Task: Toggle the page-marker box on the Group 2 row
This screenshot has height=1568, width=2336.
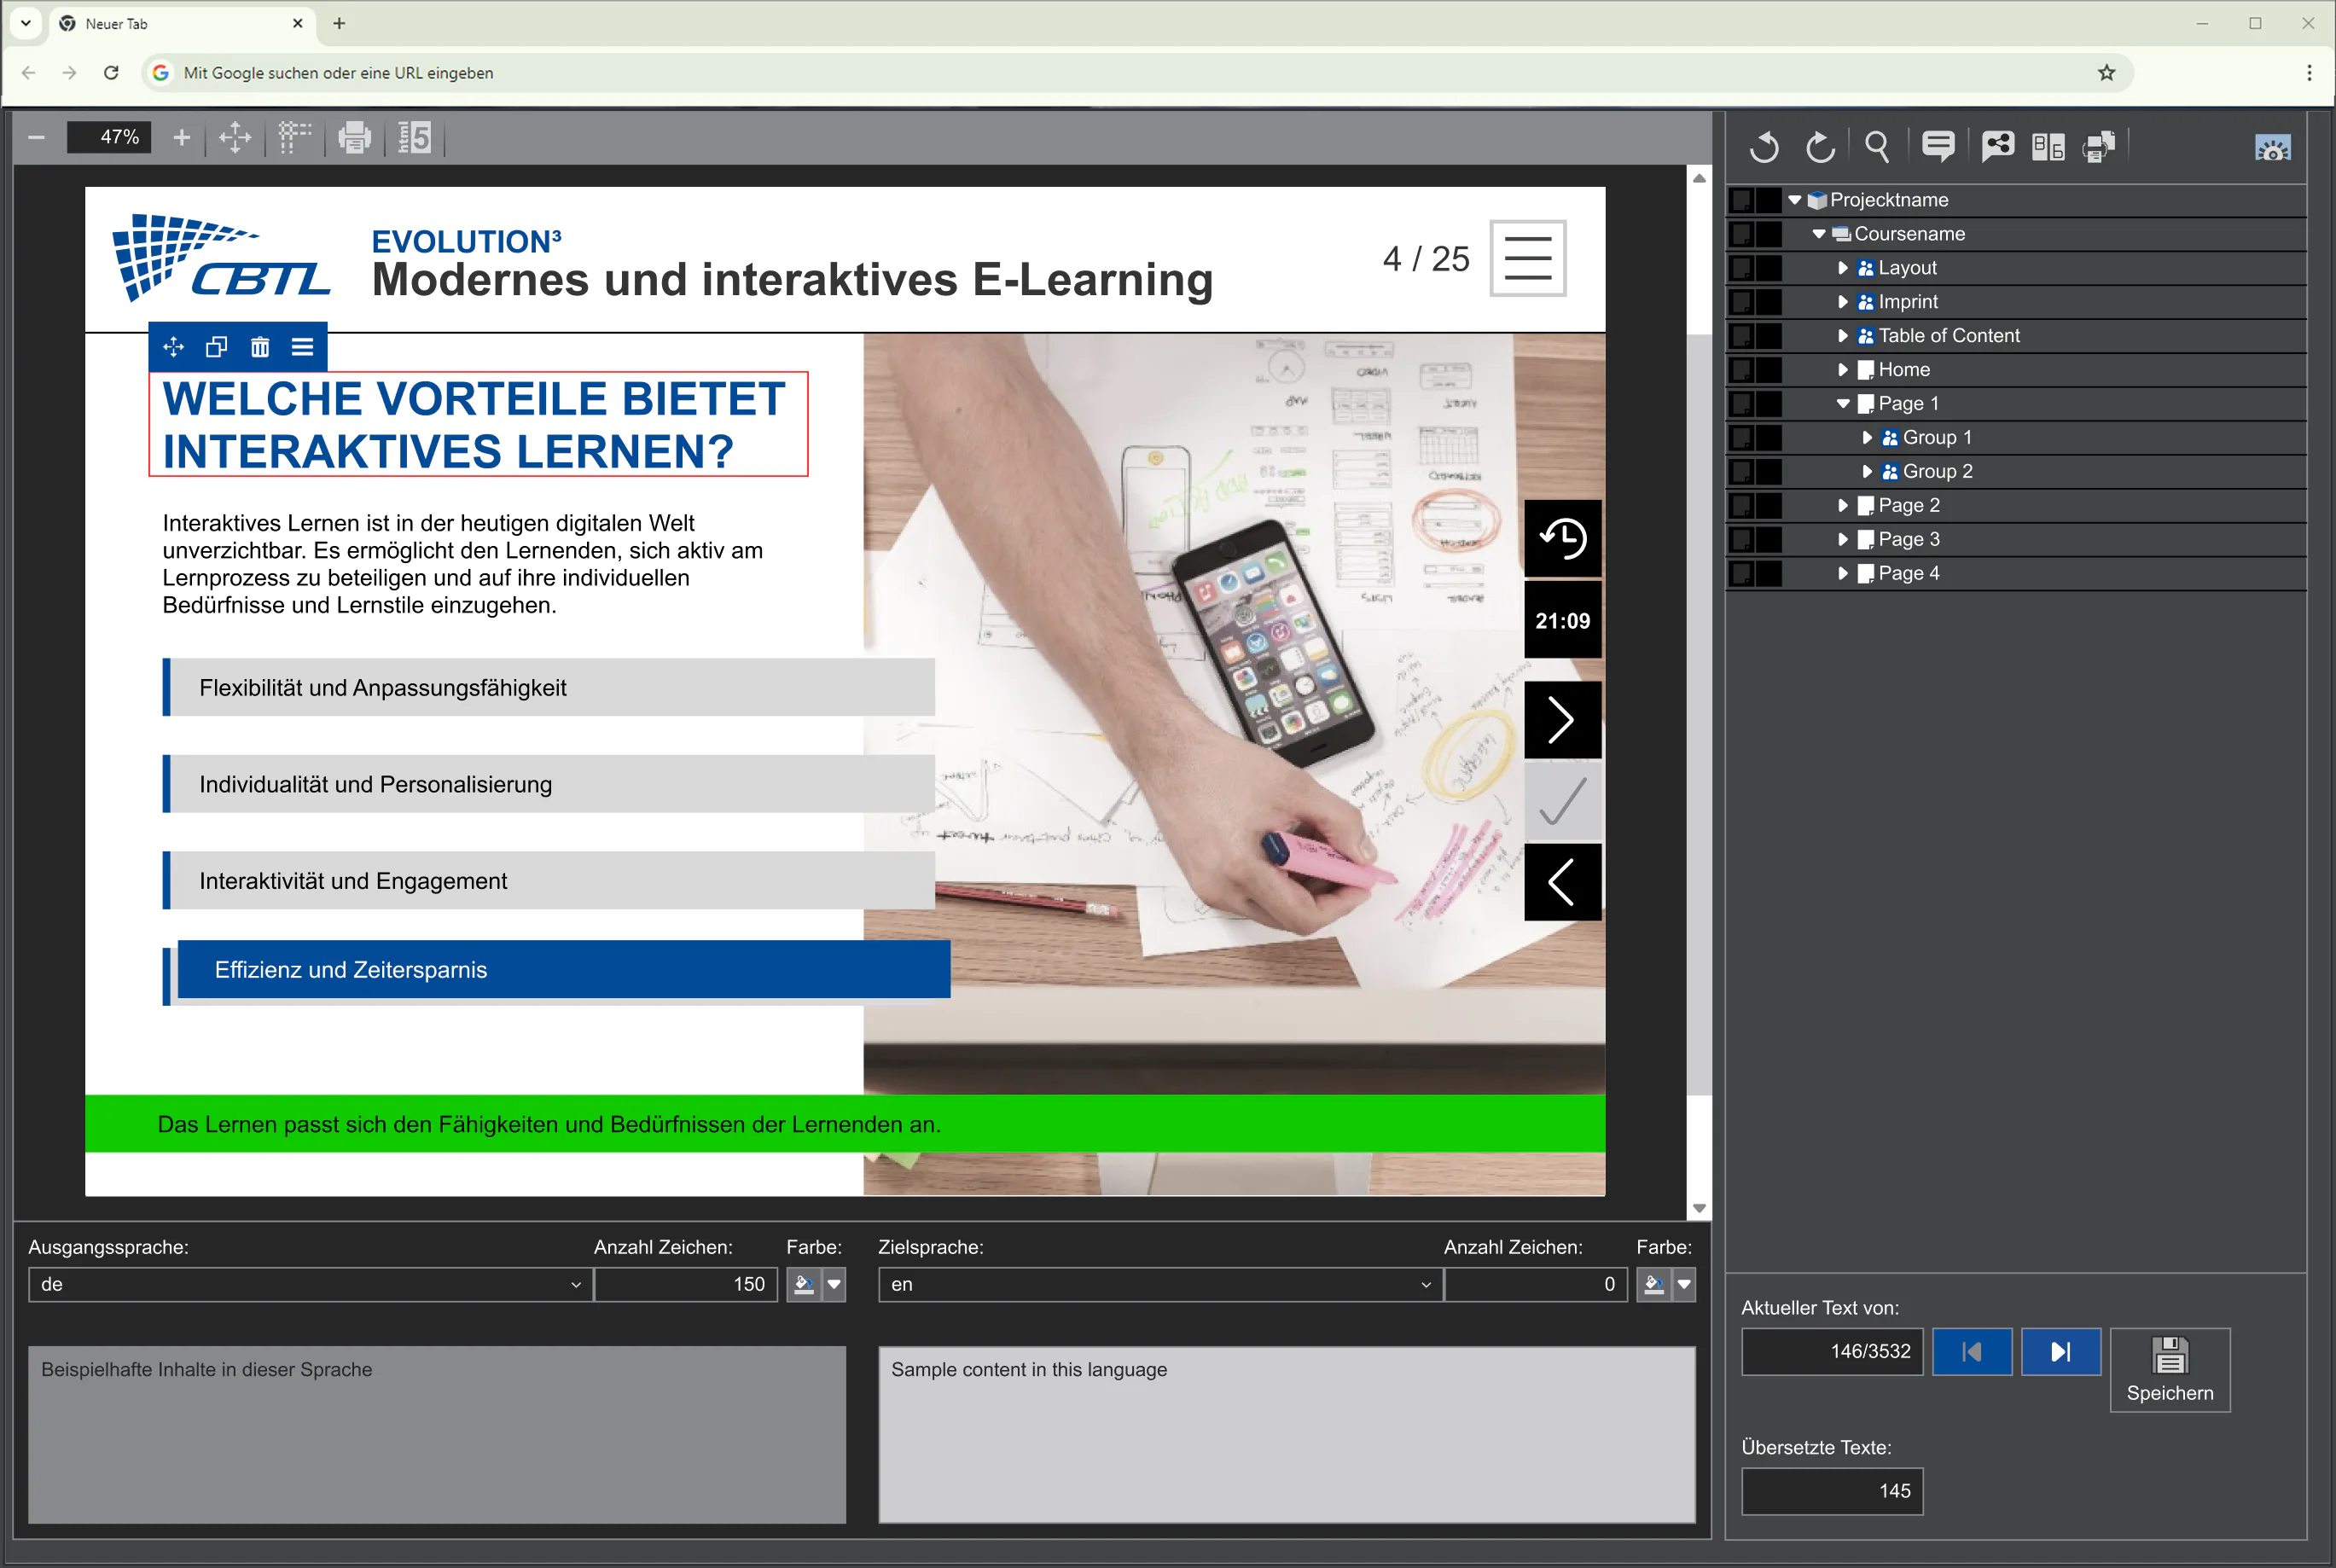Action: (1741, 472)
